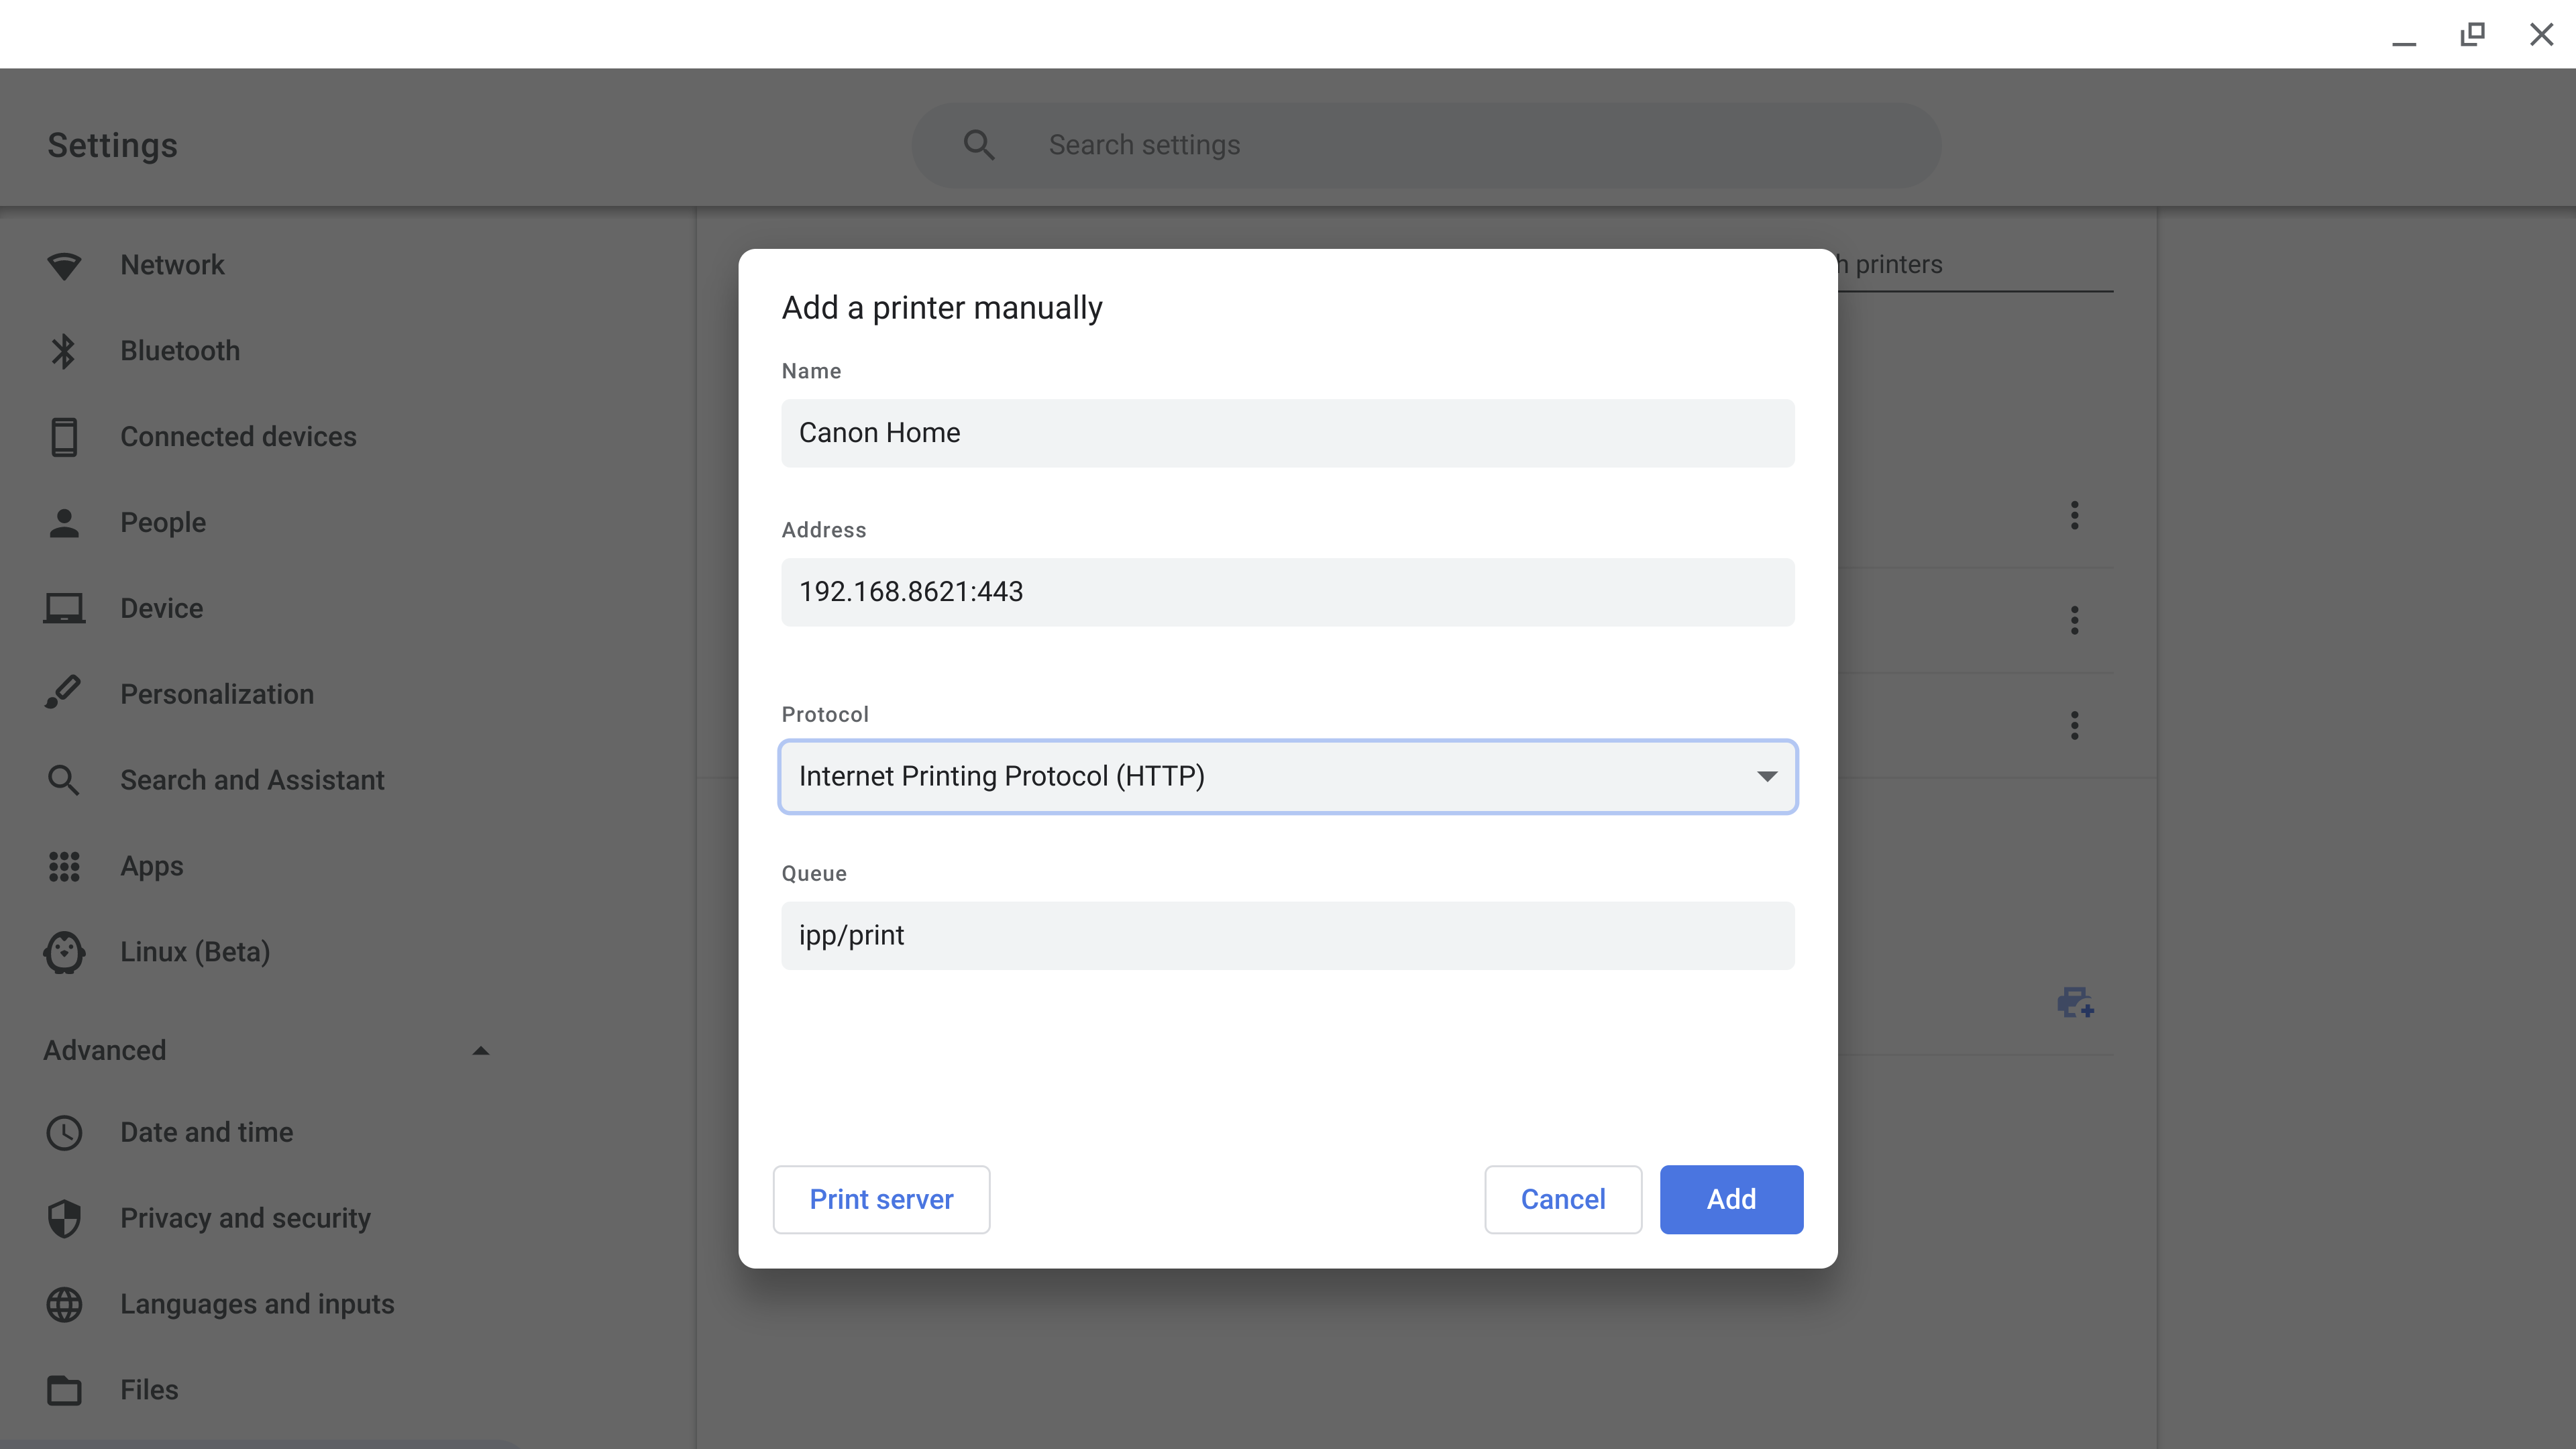
Task: Click the Connected devices phone icon
Action: pos(64,437)
